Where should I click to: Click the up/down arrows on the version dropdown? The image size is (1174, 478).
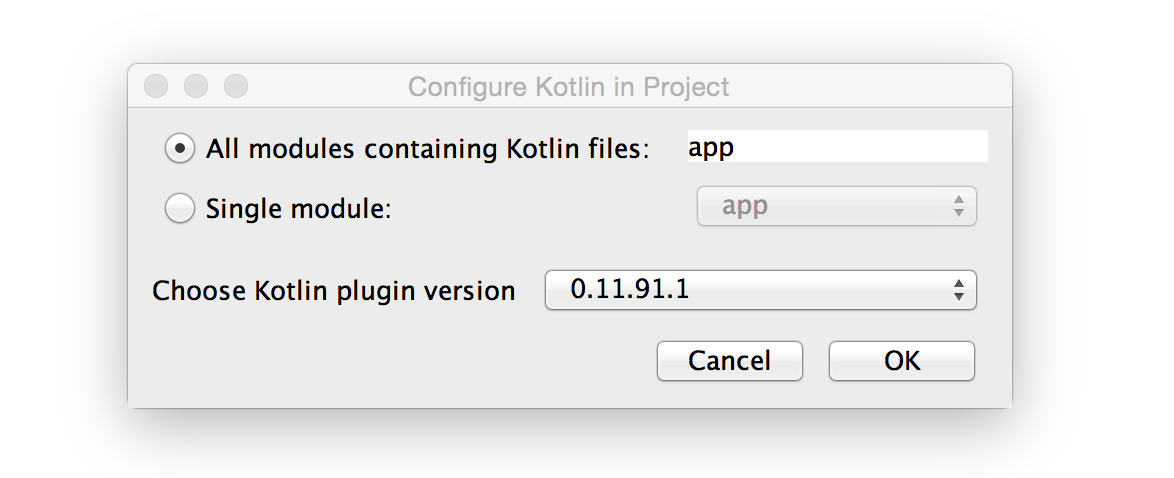coord(959,291)
